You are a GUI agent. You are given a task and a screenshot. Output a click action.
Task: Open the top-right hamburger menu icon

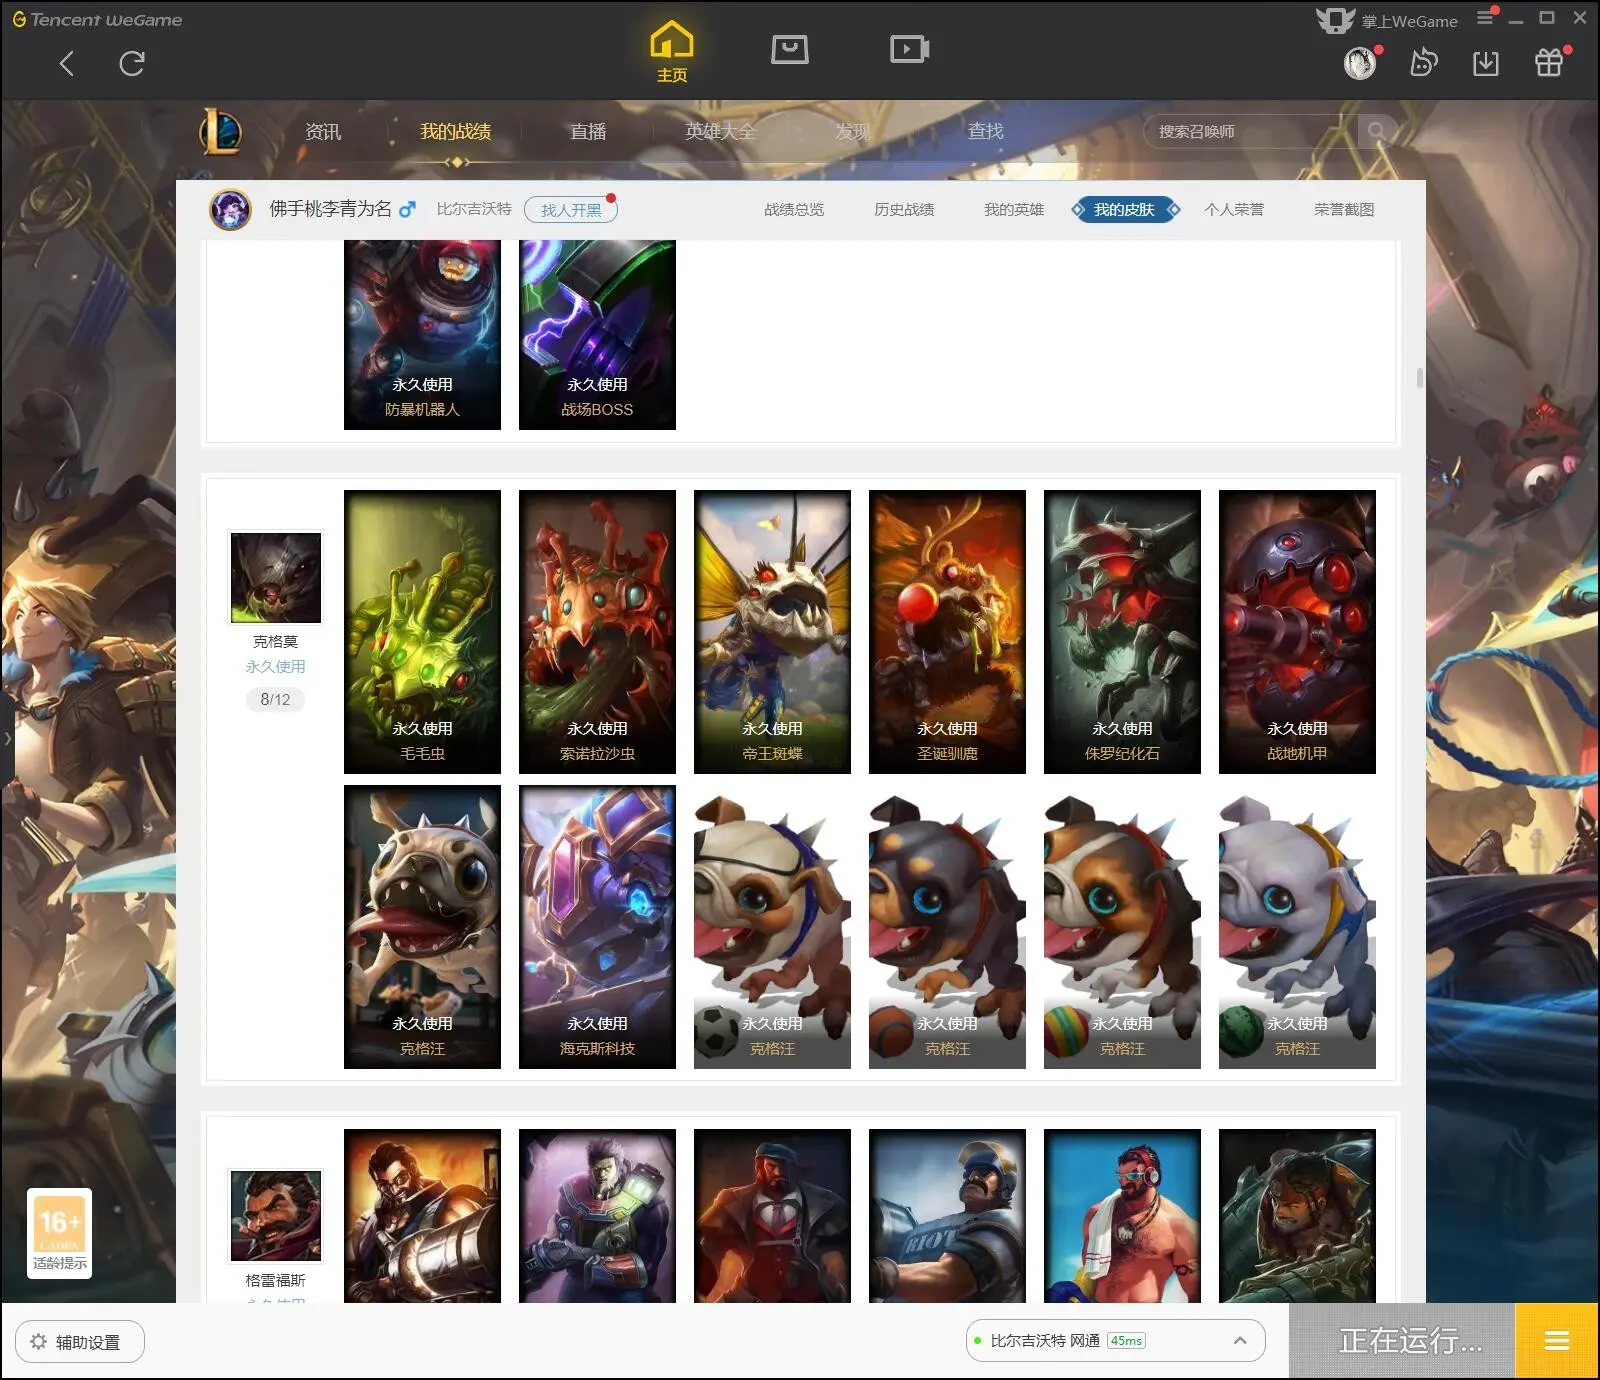click(x=1485, y=18)
